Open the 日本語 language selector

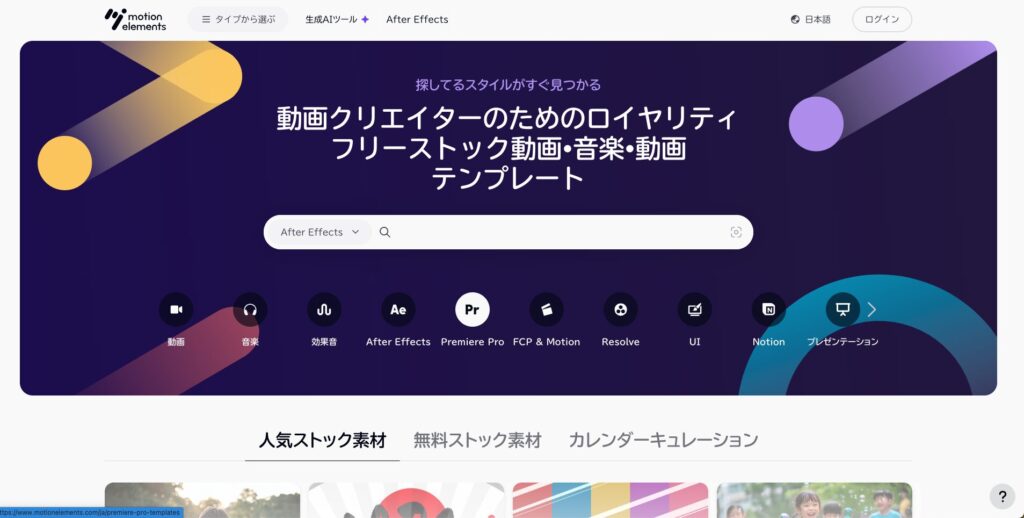(810, 20)
